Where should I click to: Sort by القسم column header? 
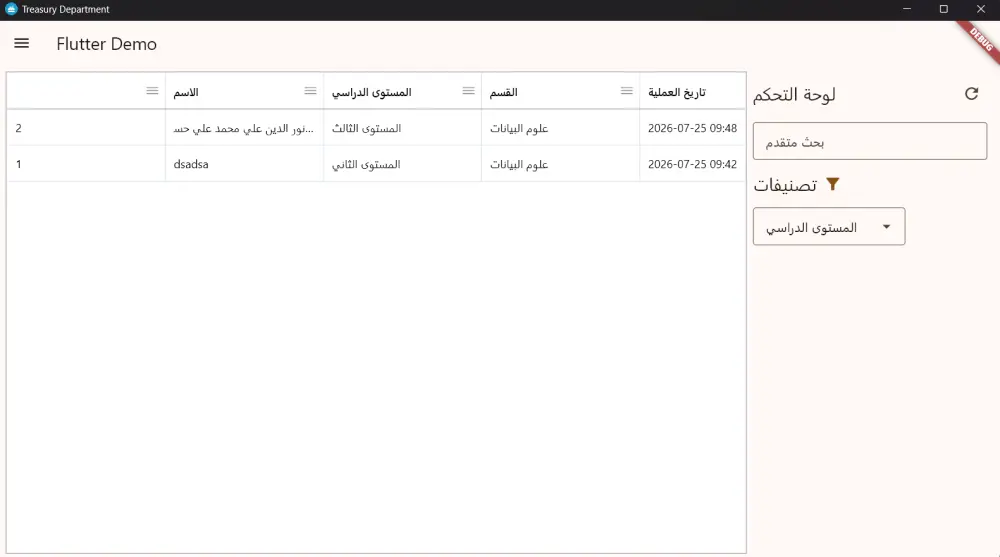tap(503, 93)
